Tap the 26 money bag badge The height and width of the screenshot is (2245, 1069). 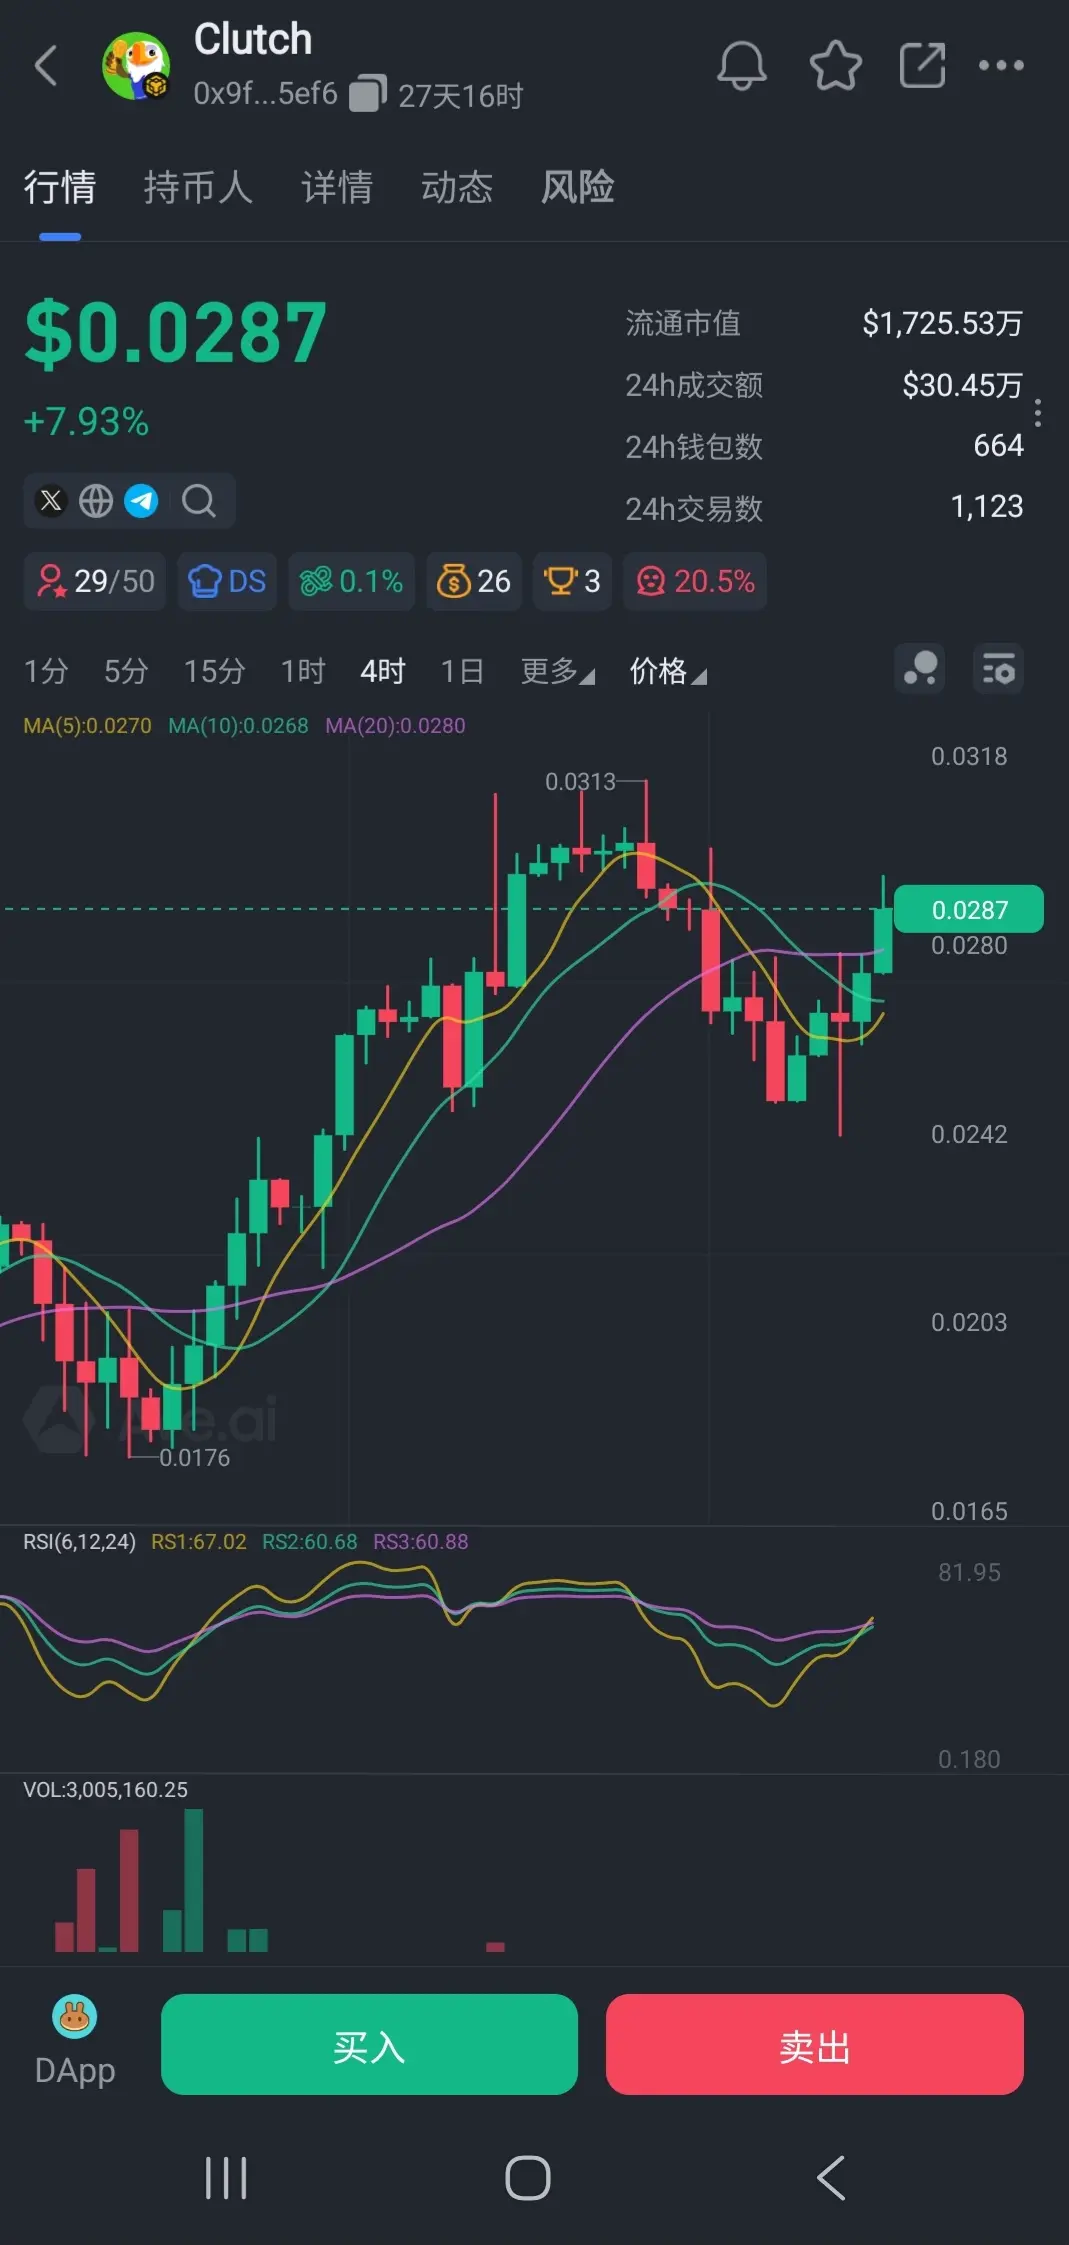474,581
